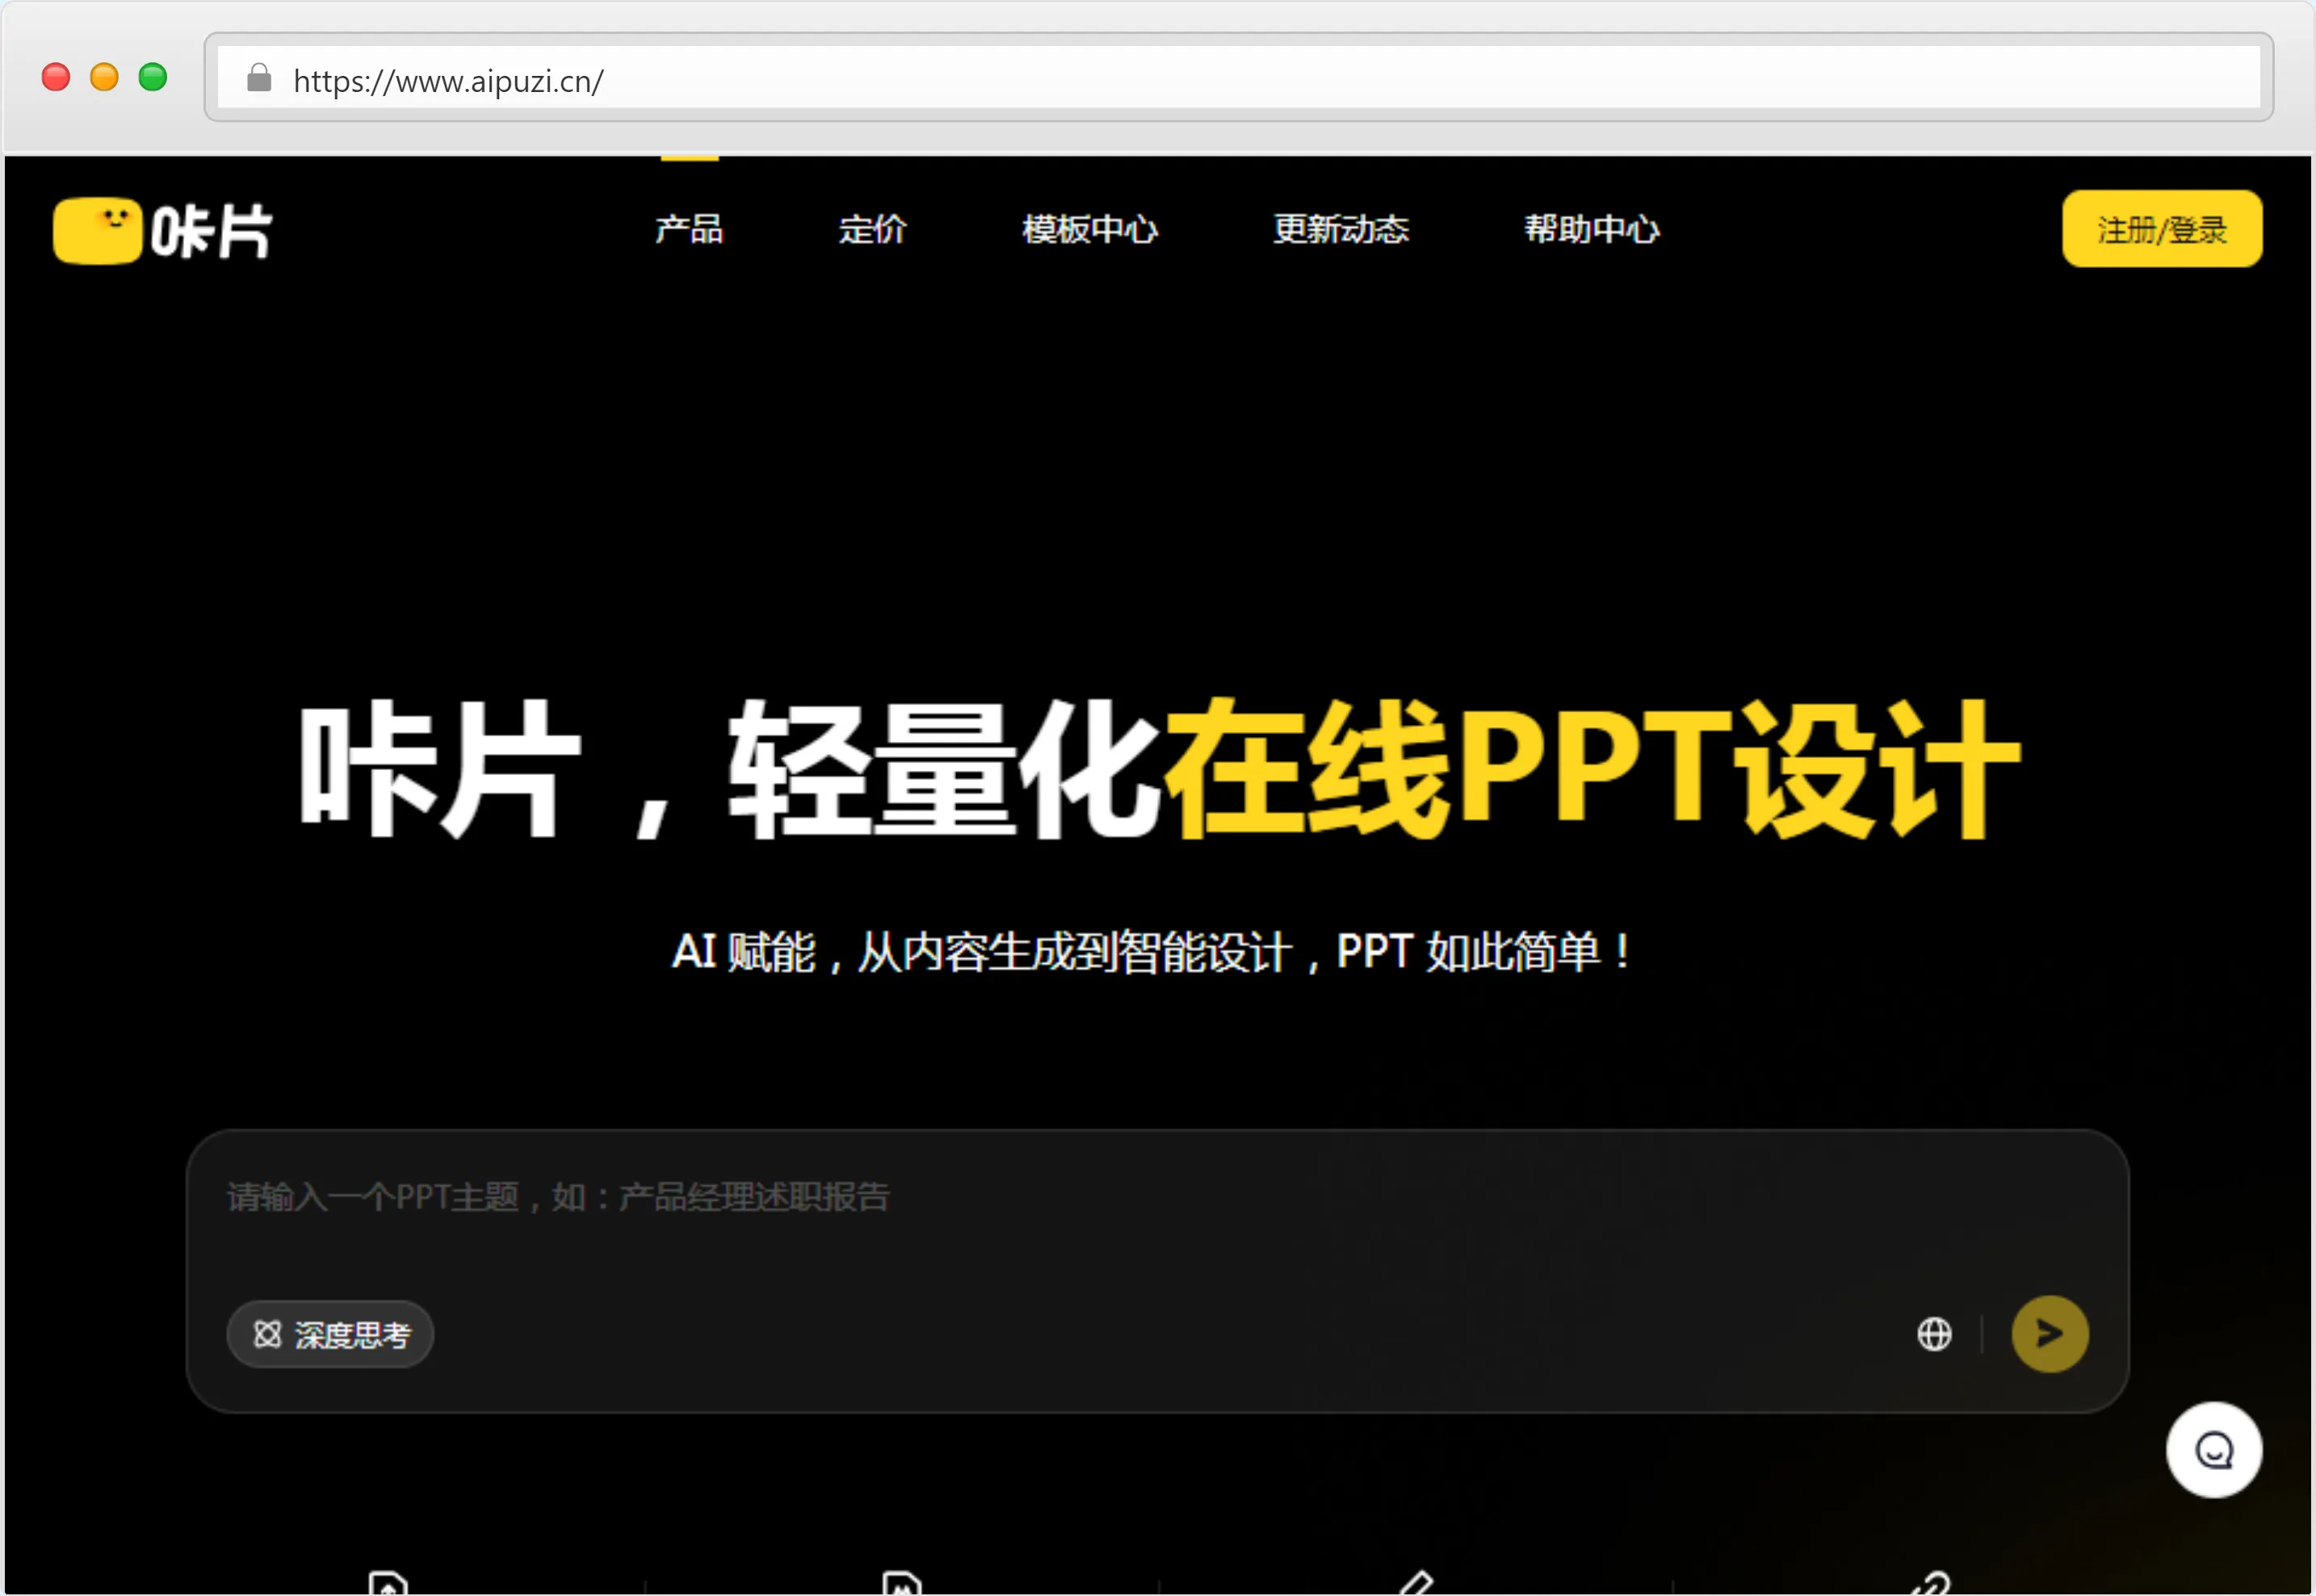This screenshot has width=2316, height=1596.
Task: Click the padlock icon in the address bar
Action: [x=259, y=78]
